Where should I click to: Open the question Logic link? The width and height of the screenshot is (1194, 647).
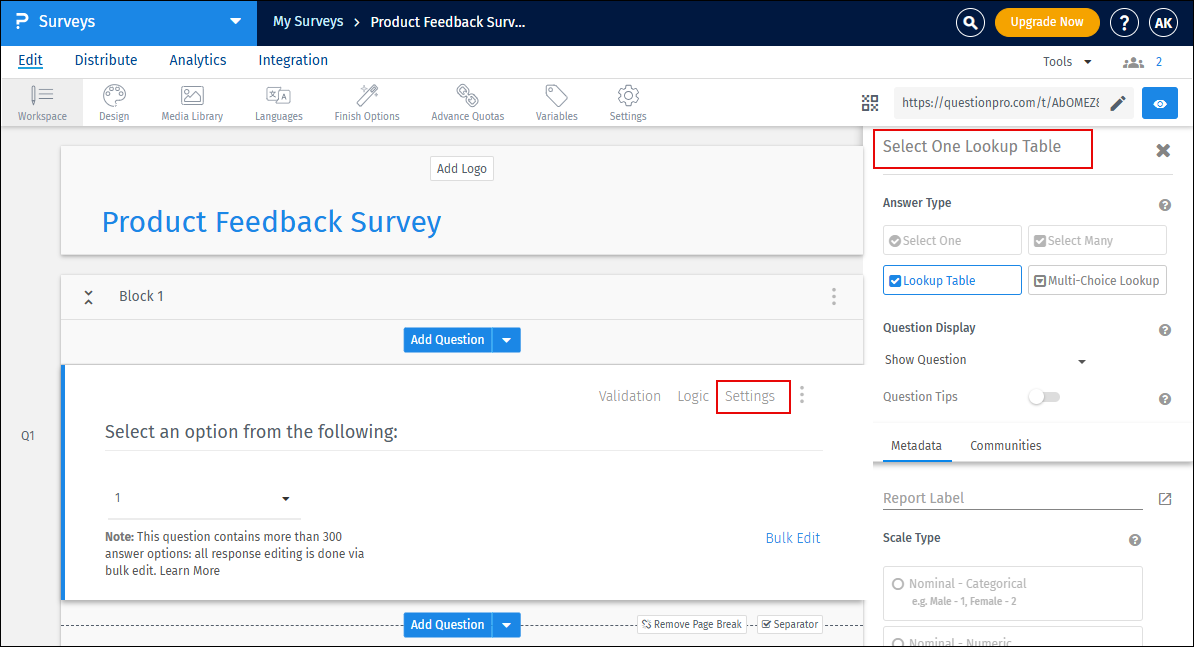(x=693, y=397)
